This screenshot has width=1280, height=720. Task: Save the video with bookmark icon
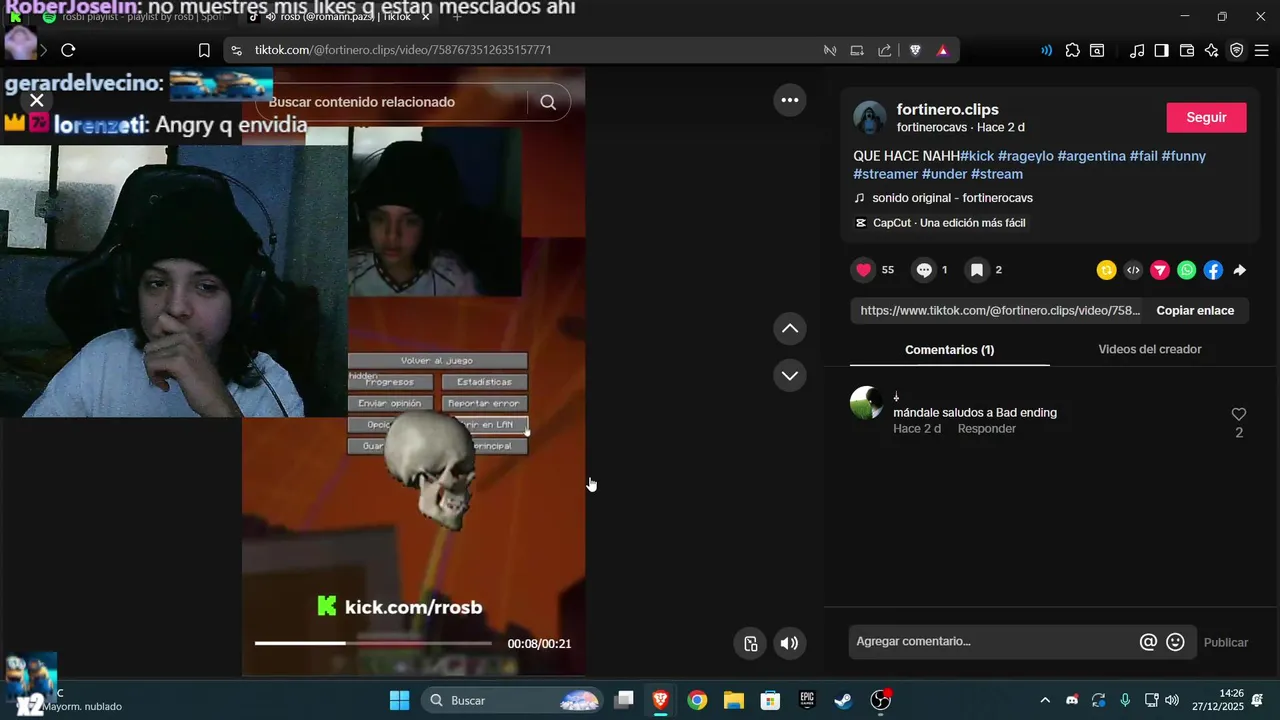[977, 270]
